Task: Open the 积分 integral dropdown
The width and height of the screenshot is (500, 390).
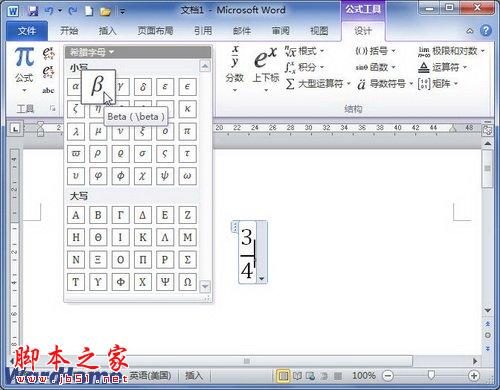Action: (x=304, y=67)
